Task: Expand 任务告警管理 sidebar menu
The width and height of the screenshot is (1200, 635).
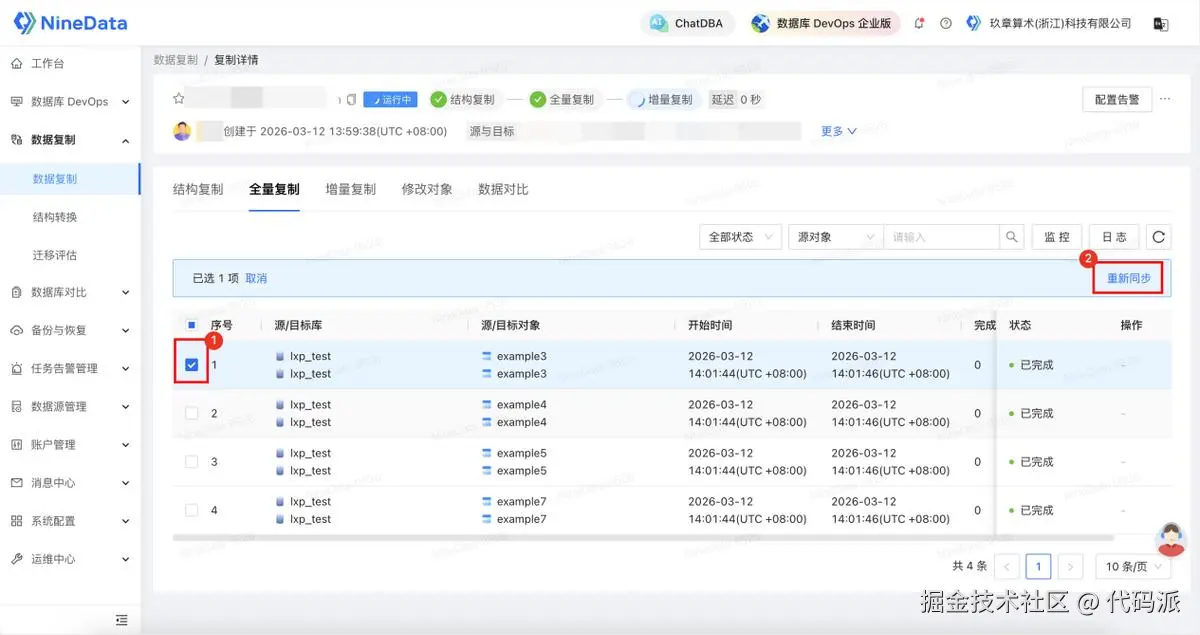Action: point(70,368)
